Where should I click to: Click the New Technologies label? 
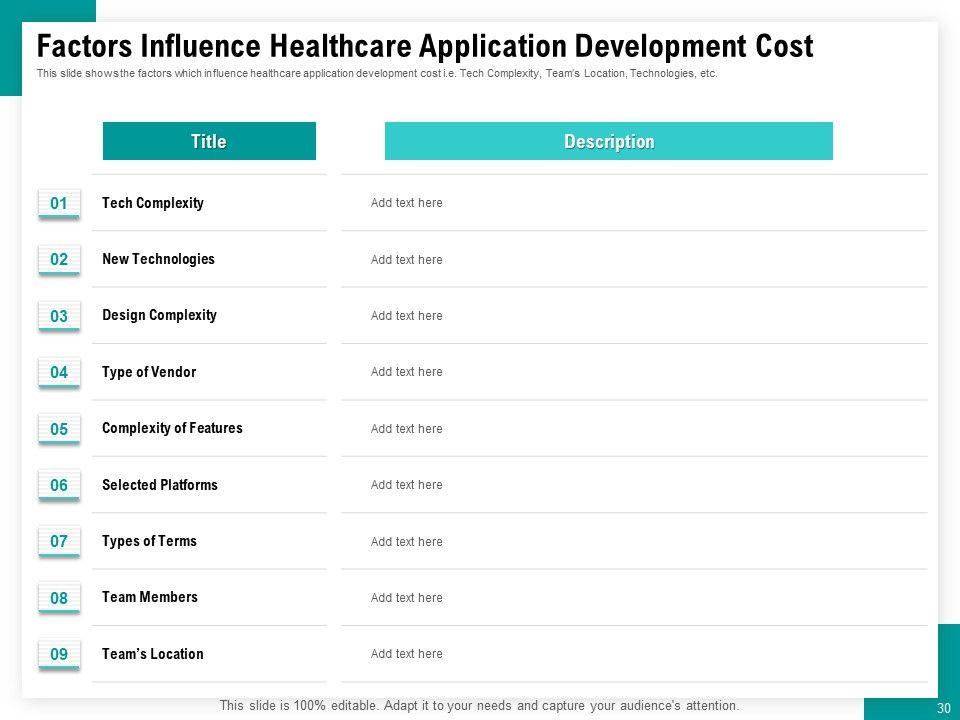pos(158,259)
